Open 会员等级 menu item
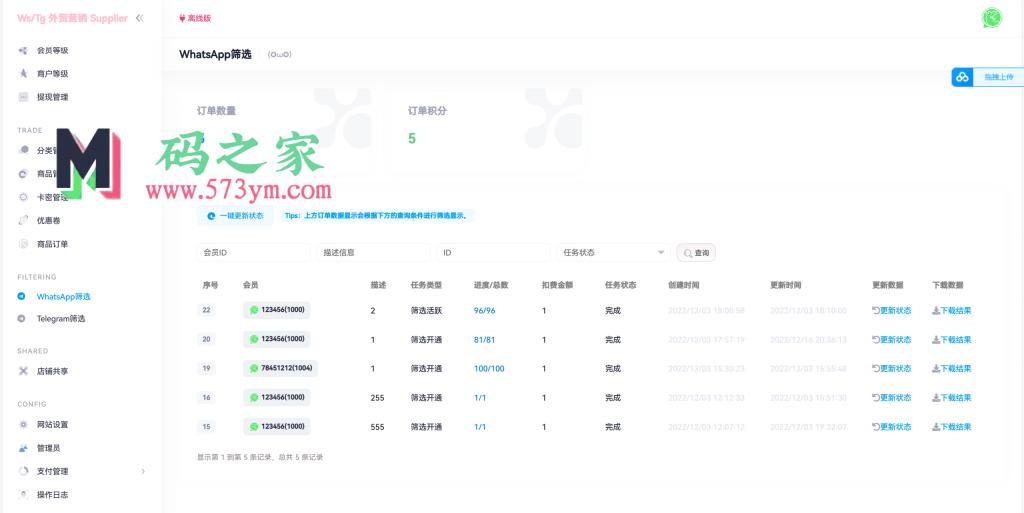The width and height of the screenshot is (1024, 513). click(x=52, y=50)
